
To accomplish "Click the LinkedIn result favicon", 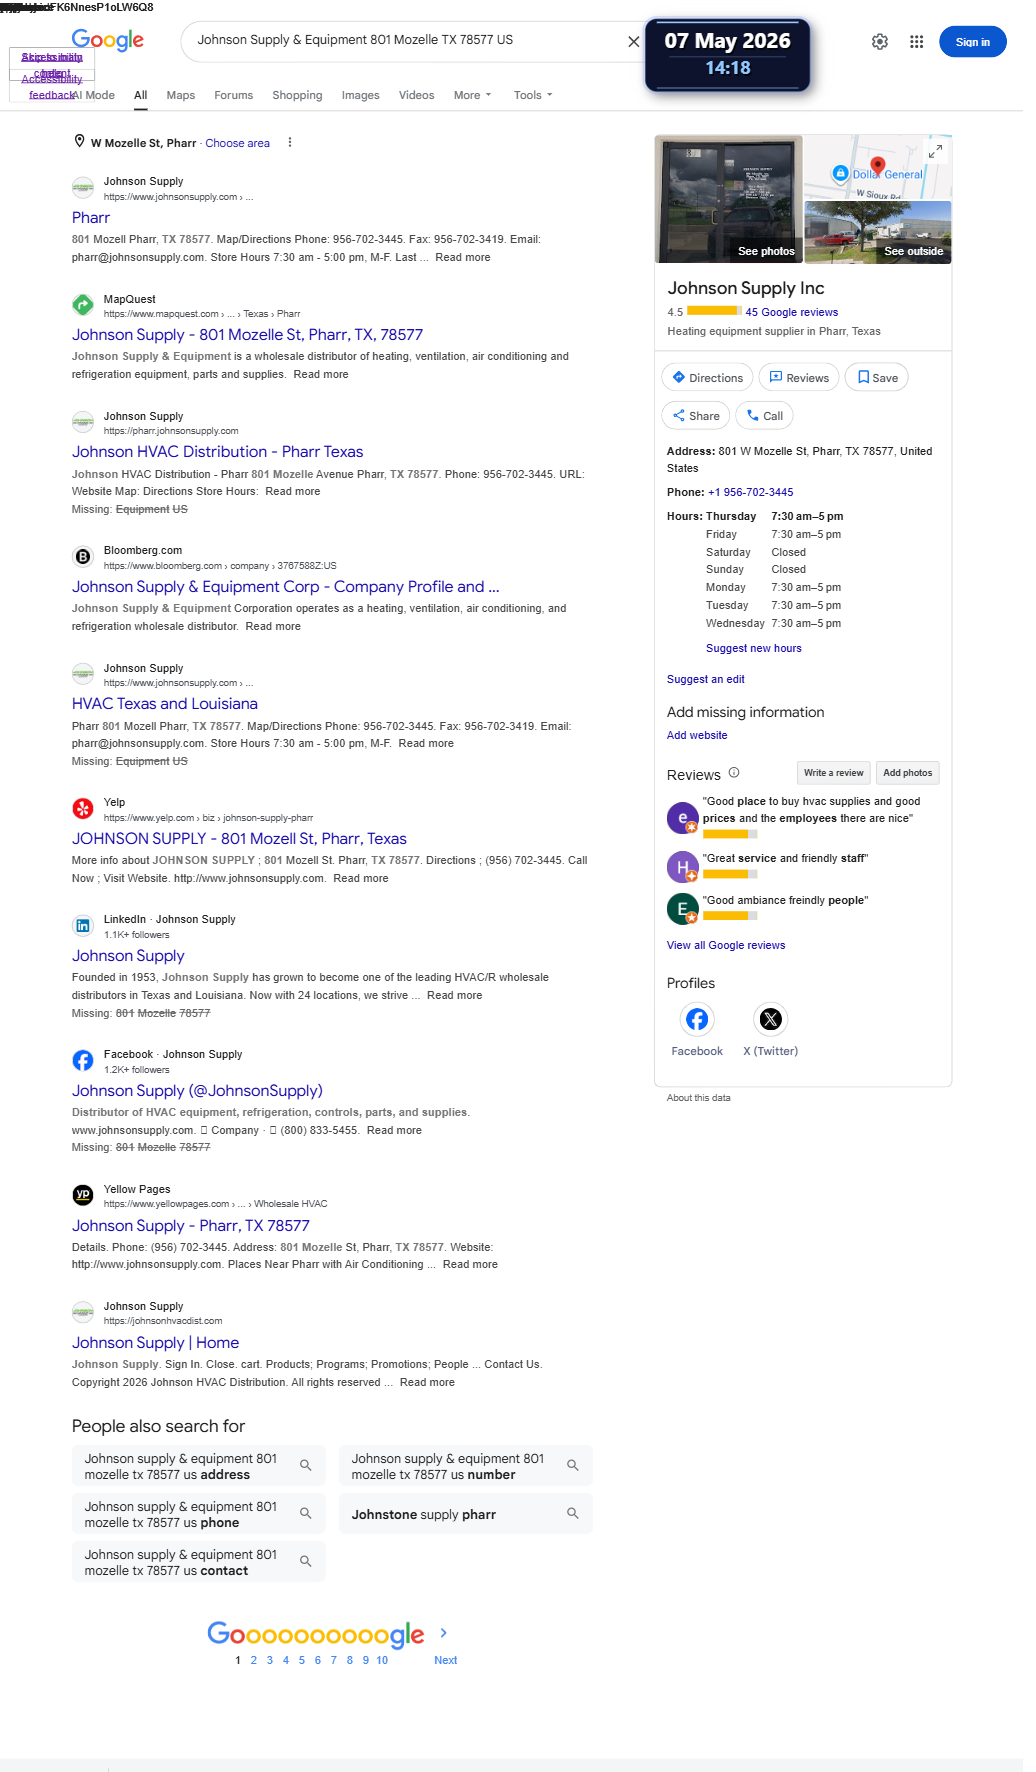I will [83, 926].
